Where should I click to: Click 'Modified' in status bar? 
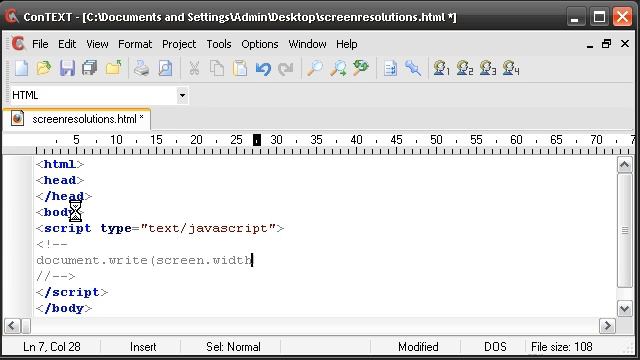(x=418, y=347)
